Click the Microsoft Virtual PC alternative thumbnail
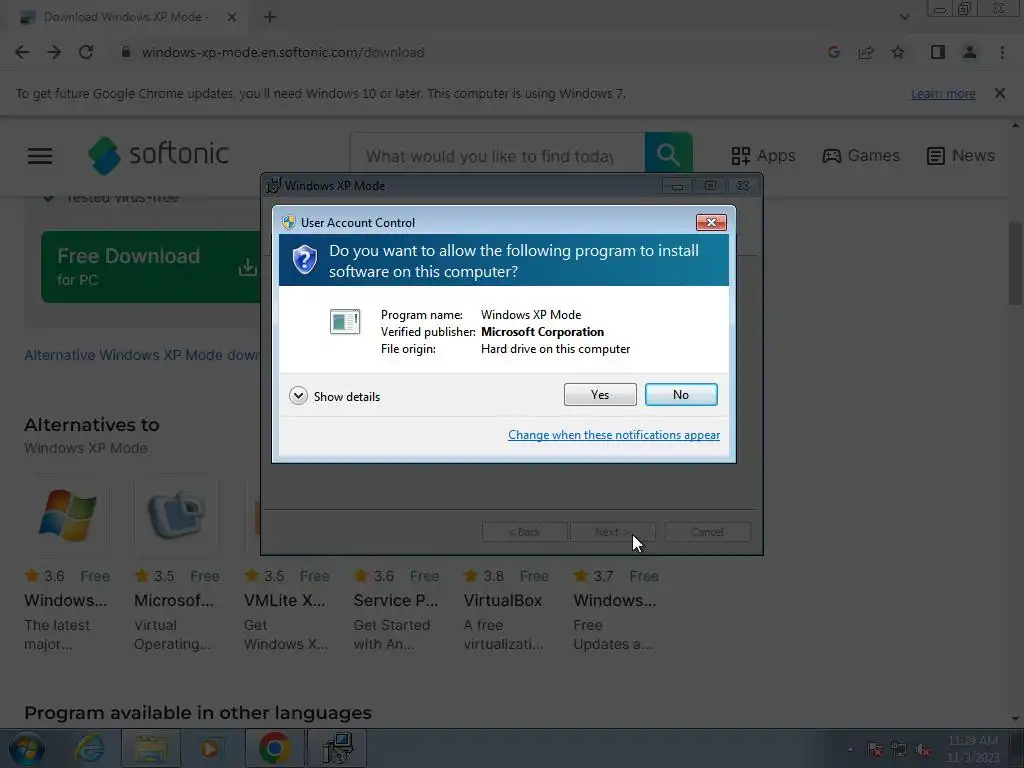The height and width of the screenshot is (768, 1024). point(176,515)
